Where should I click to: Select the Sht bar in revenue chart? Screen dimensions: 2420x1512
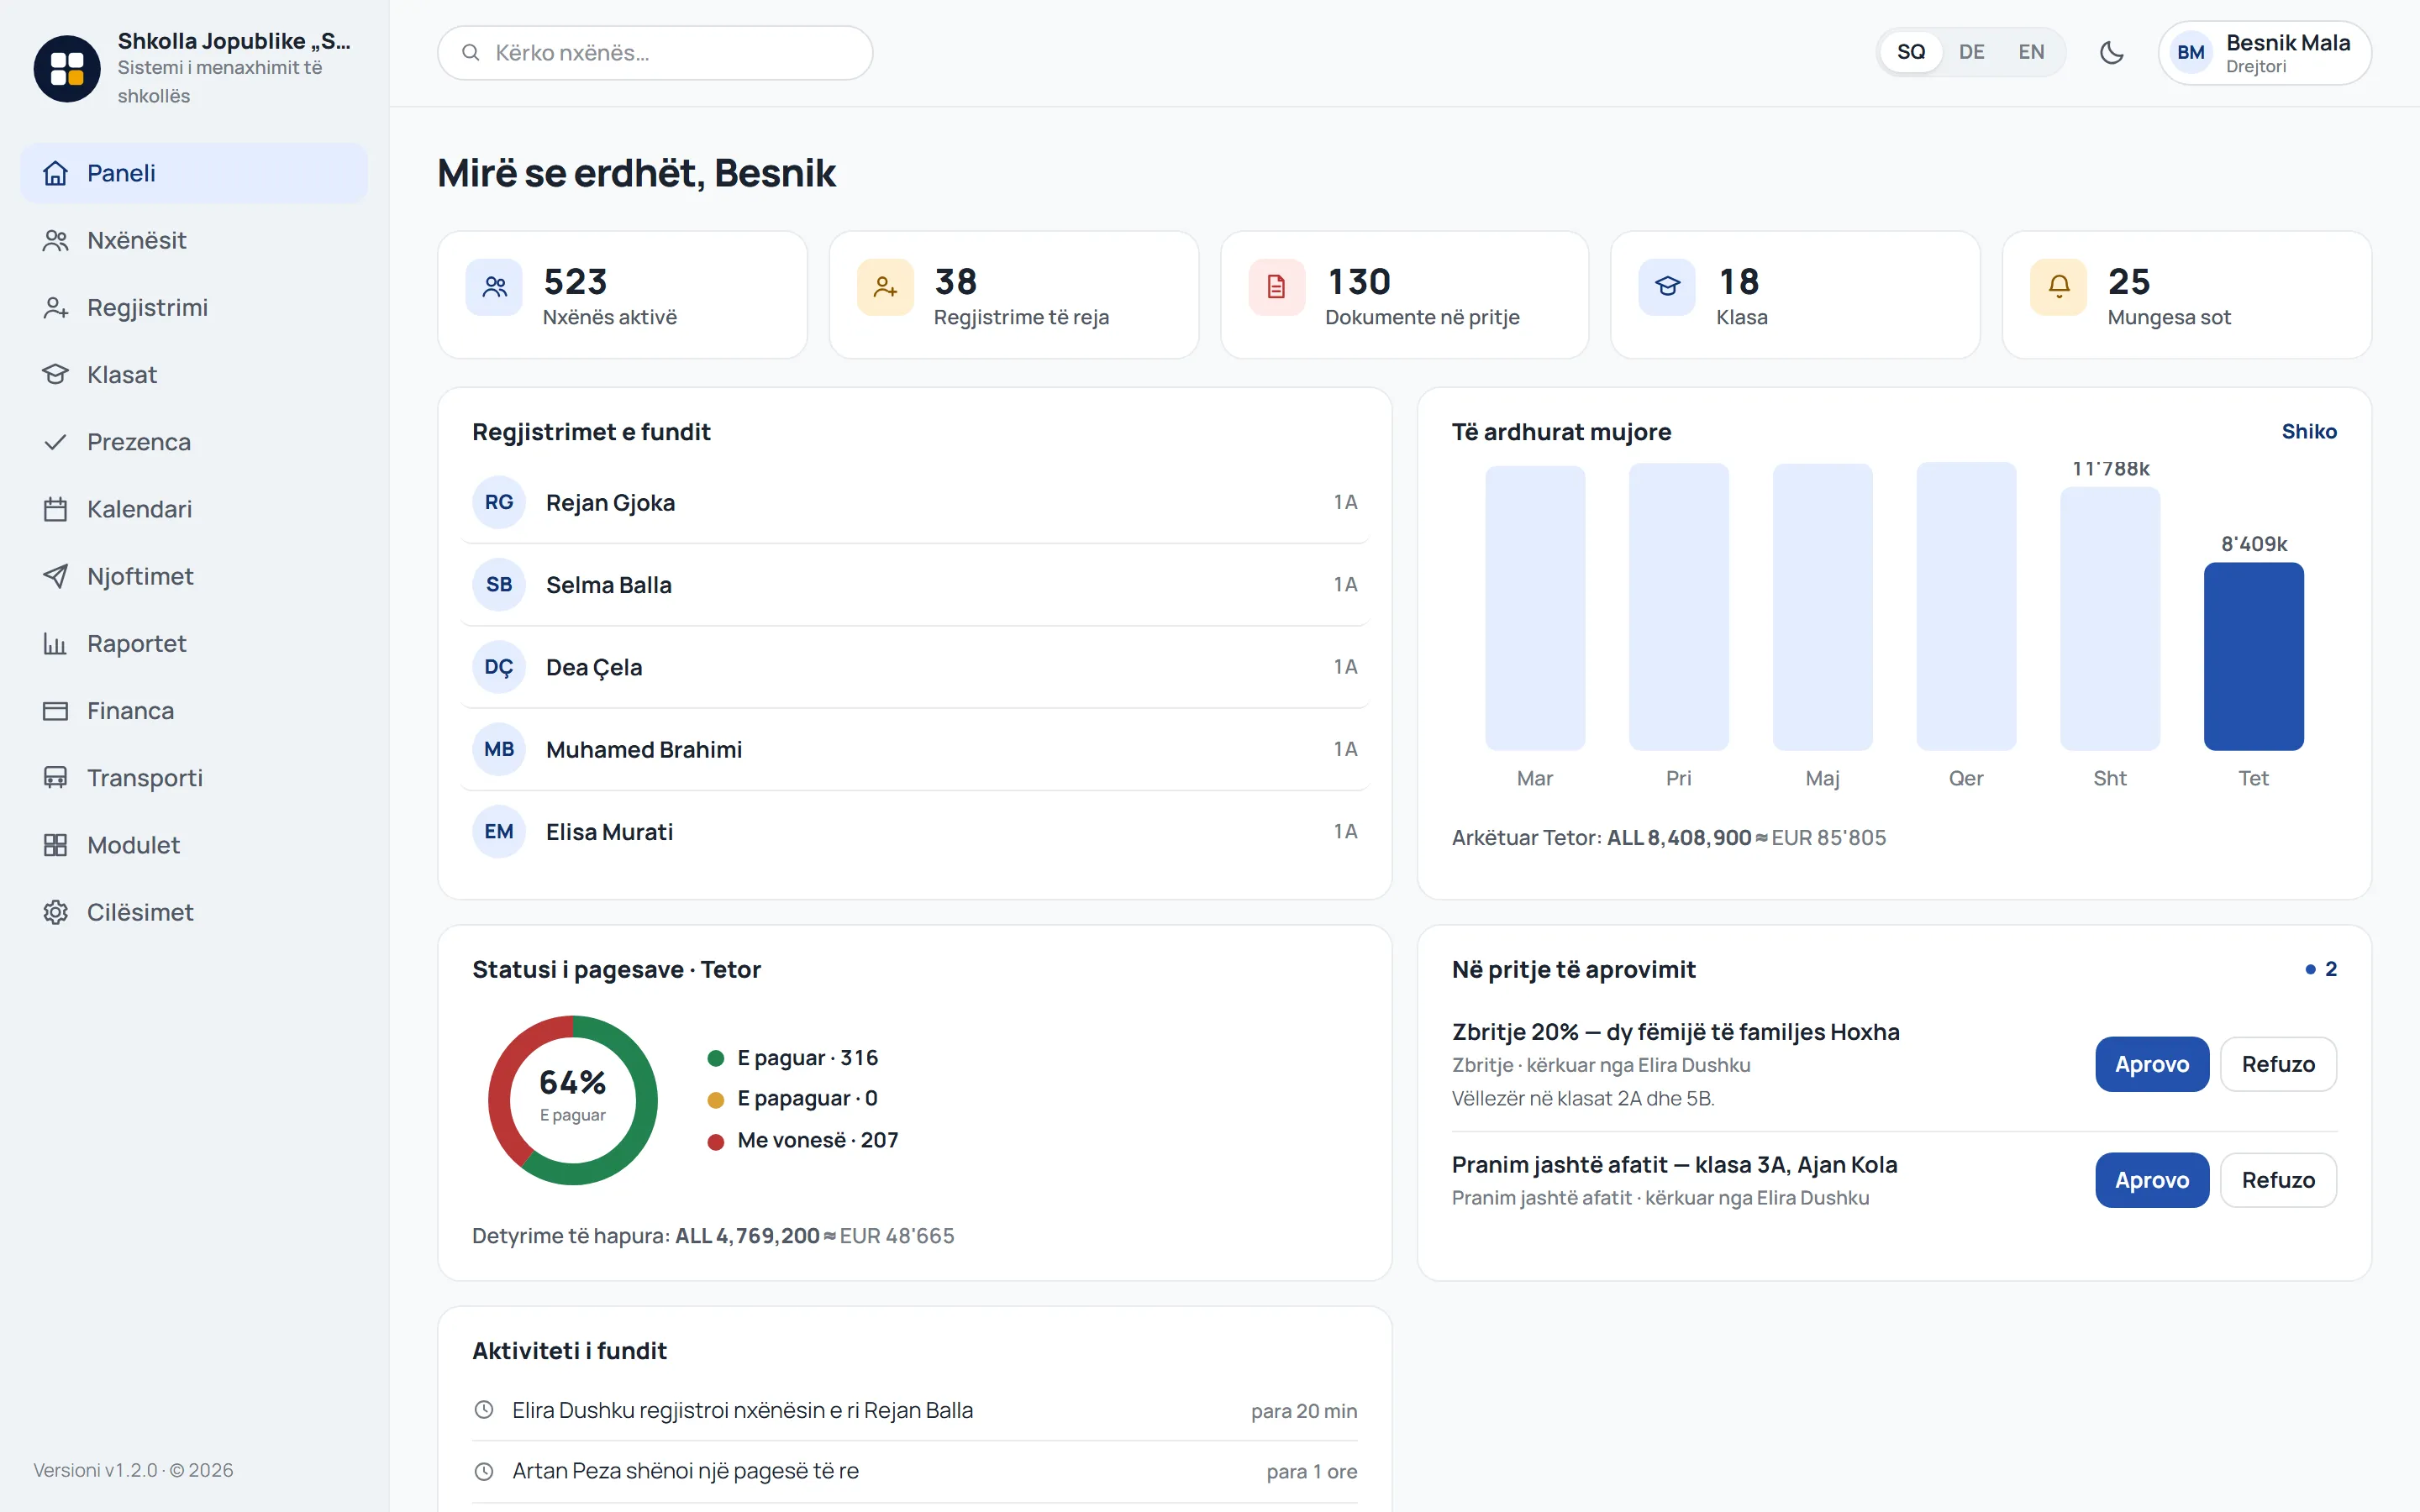[2110, 618]
